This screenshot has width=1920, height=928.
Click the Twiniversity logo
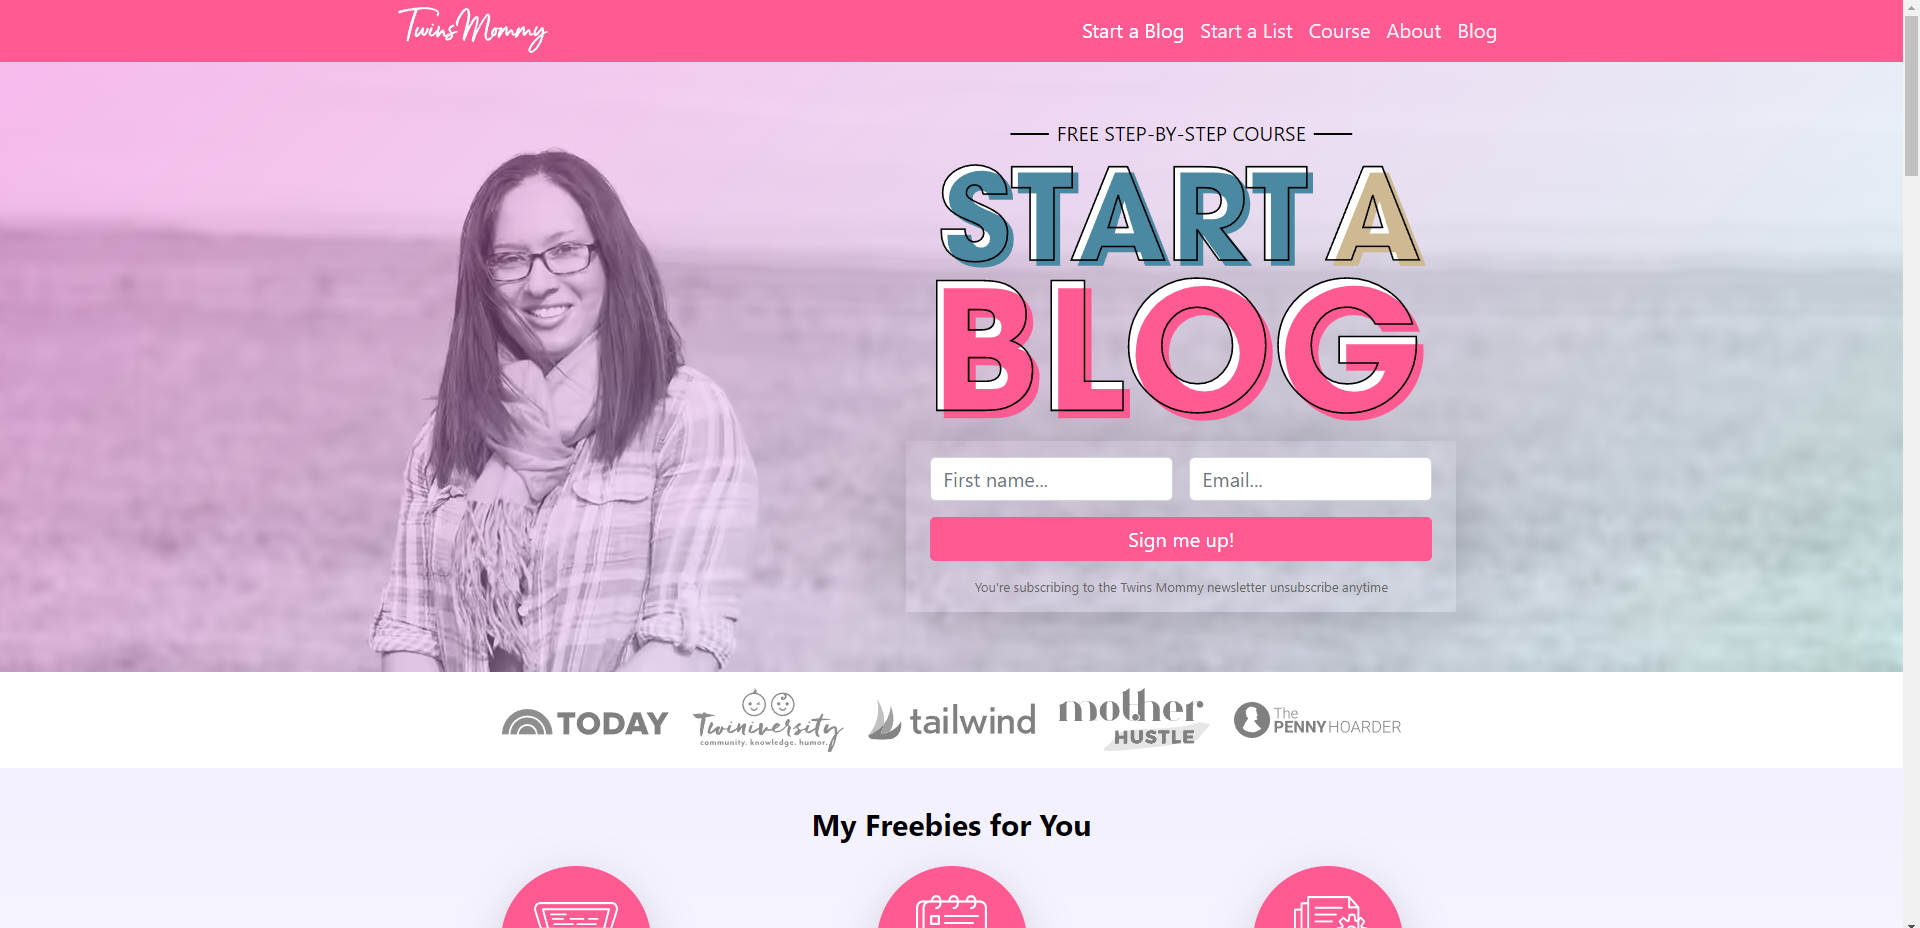click(x=768, y=719)
